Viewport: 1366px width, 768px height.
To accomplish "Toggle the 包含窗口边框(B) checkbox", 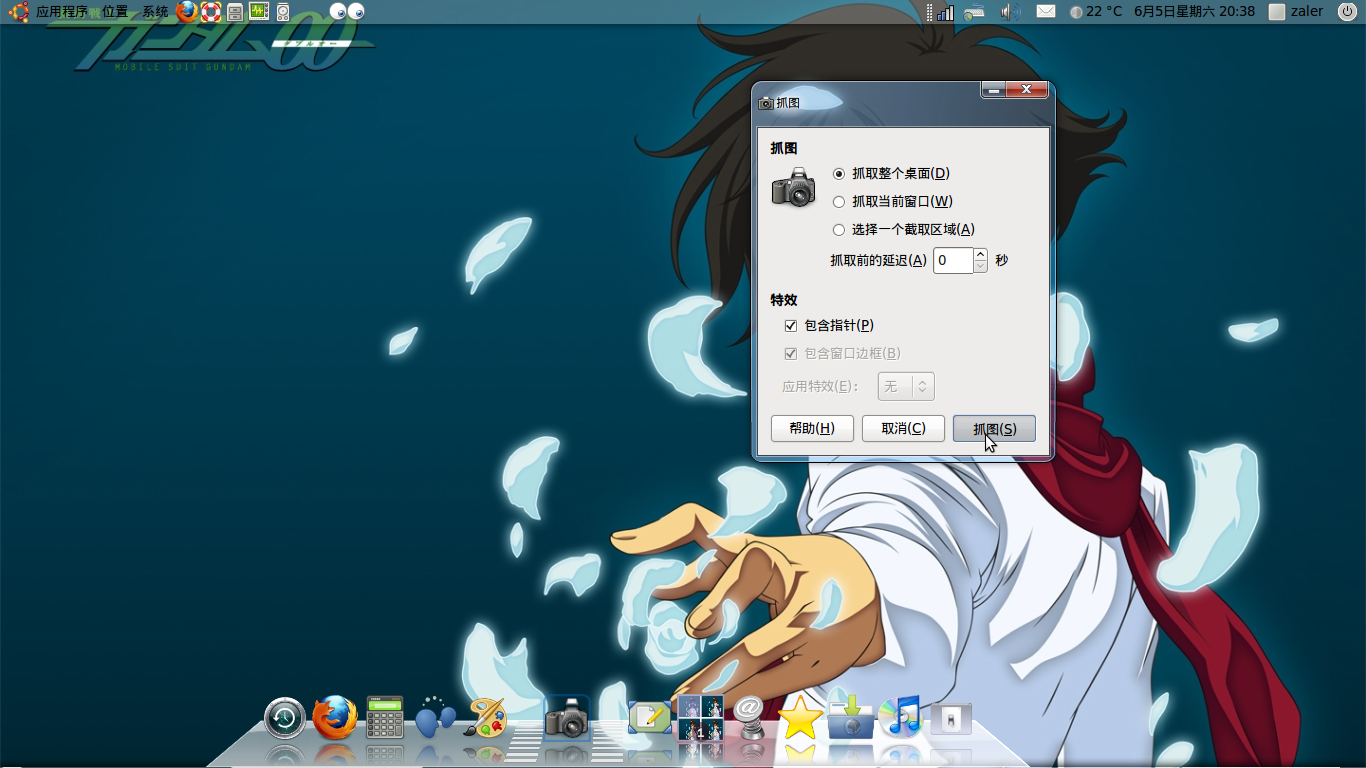I will click(842, 353).
